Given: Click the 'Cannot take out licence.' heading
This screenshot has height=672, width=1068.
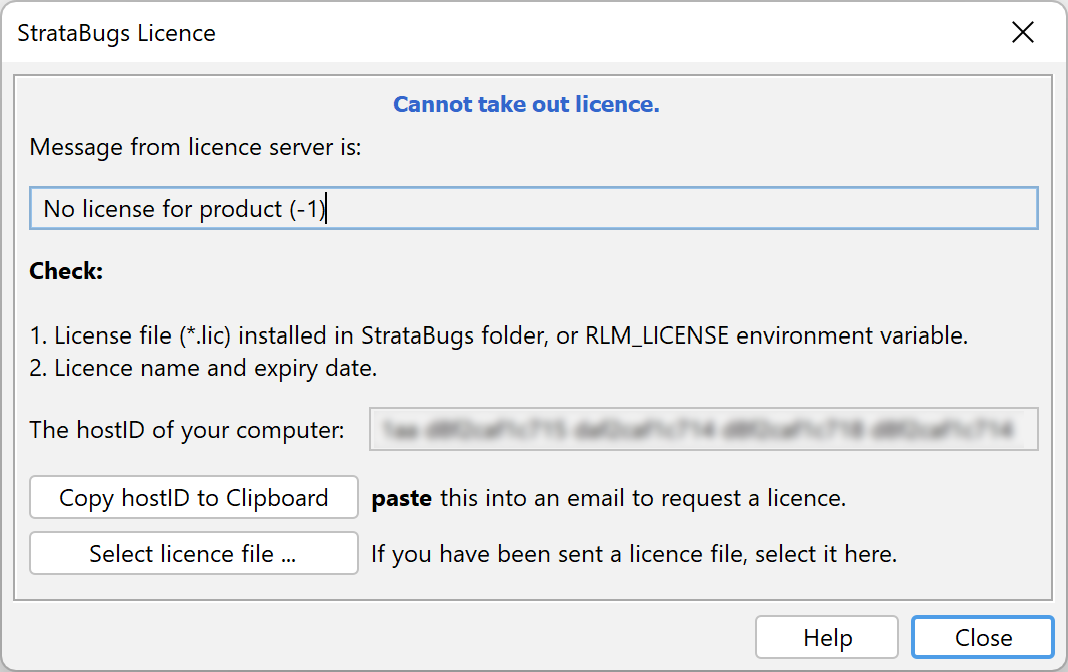Looking at the screenshot, I should (x=527, y=104).
